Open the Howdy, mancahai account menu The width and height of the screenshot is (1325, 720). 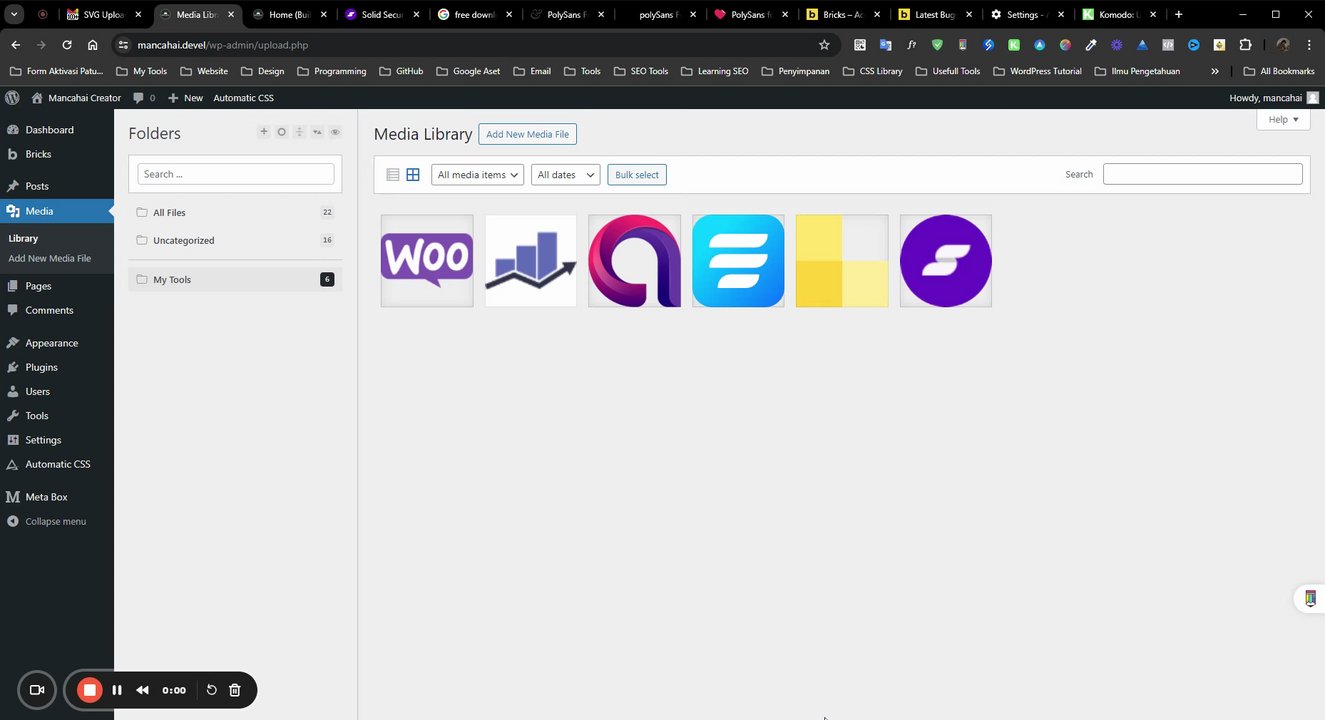pyautogui.click(x=1274, y=98)
